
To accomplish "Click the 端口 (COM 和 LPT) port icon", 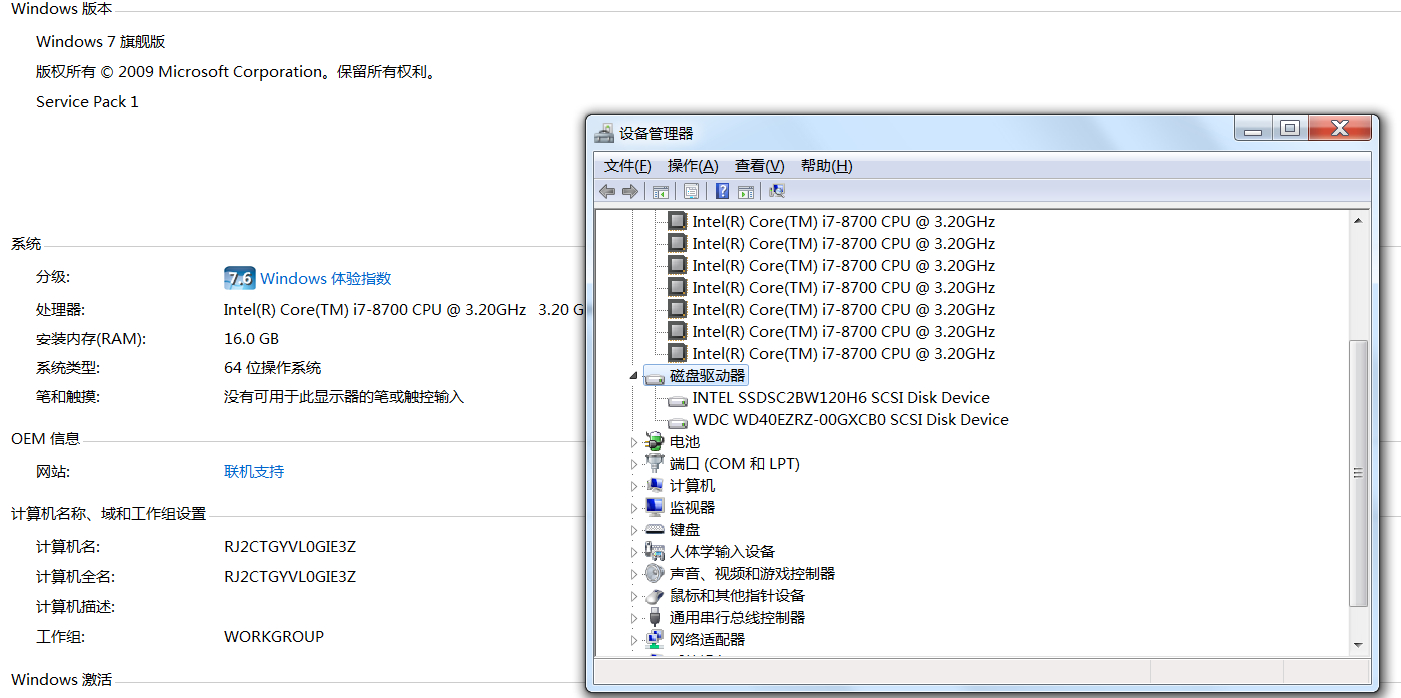I will click(655, 464).
